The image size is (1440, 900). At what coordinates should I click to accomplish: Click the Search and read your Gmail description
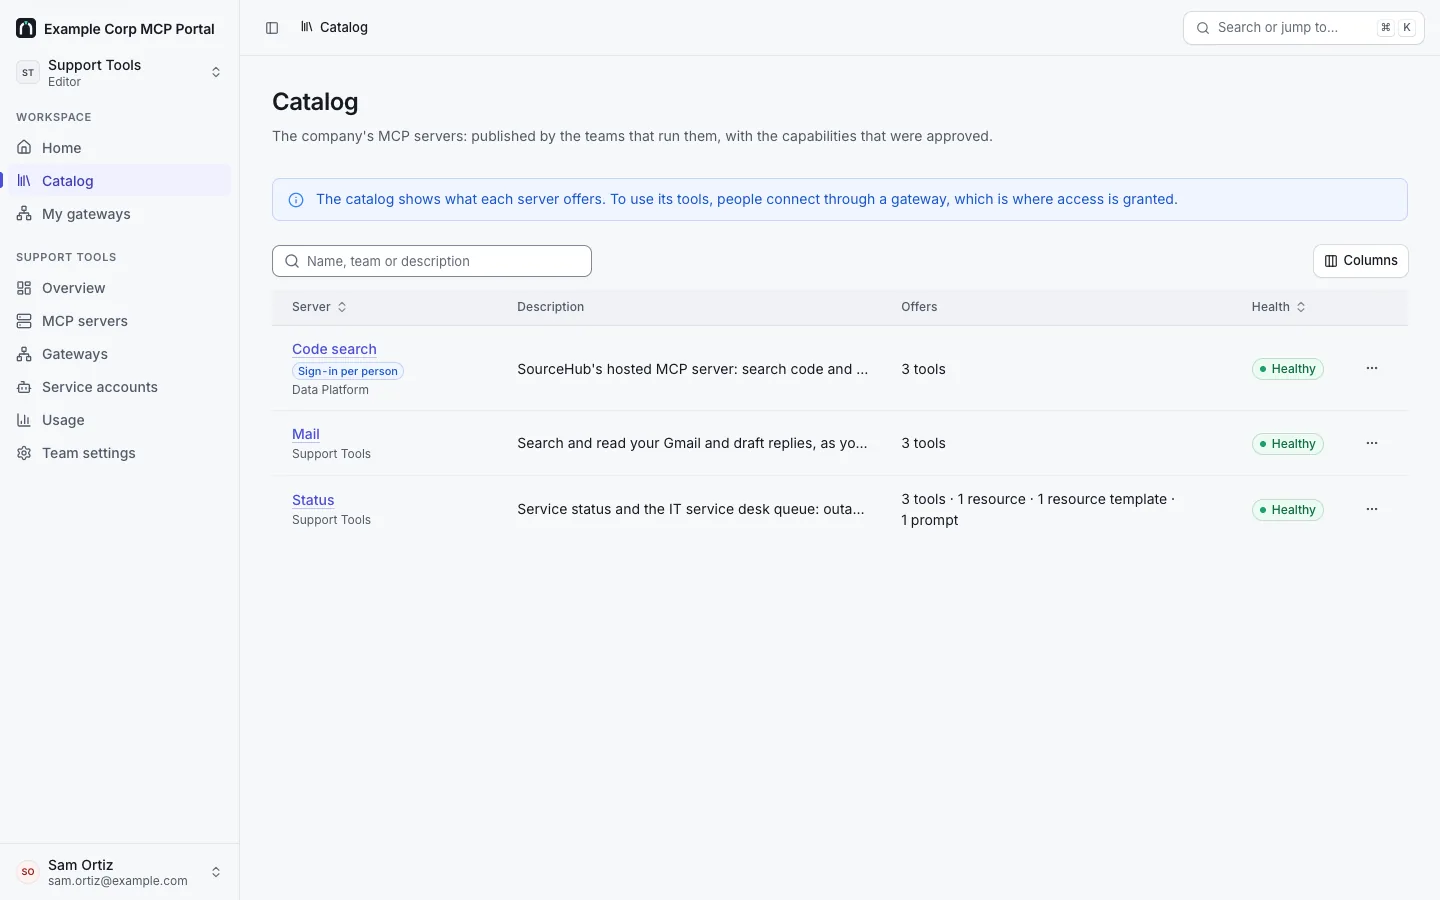(x=692, y=443)
